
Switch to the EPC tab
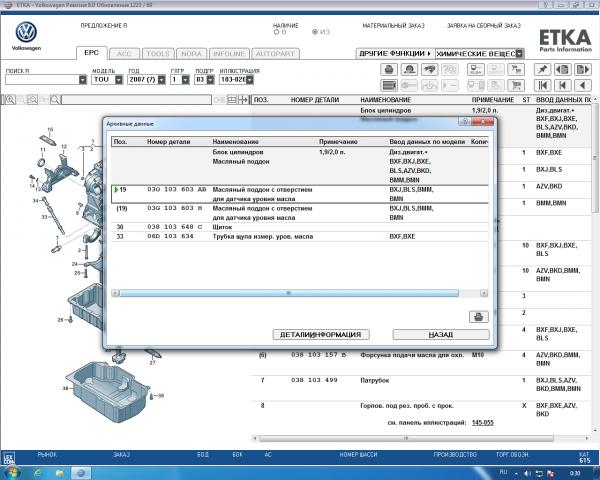point(91,53)
